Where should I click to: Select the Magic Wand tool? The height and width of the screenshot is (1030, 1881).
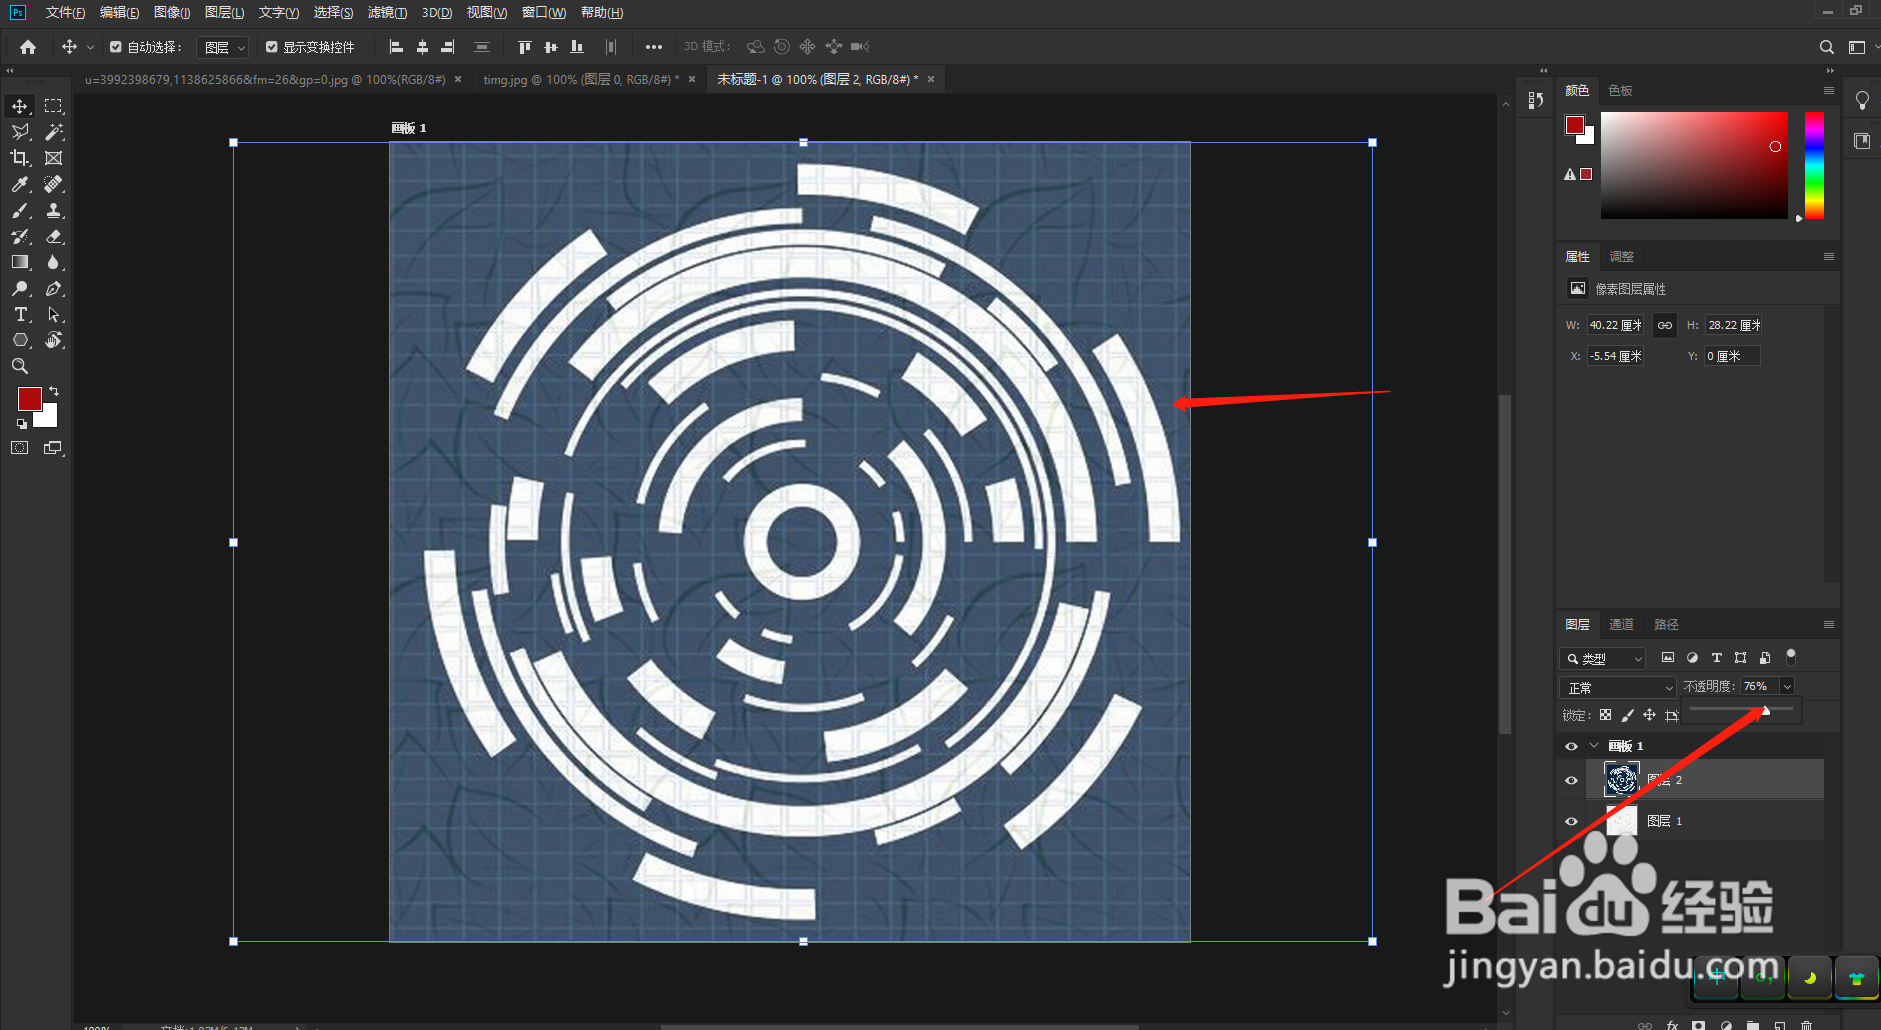[54, 132]
